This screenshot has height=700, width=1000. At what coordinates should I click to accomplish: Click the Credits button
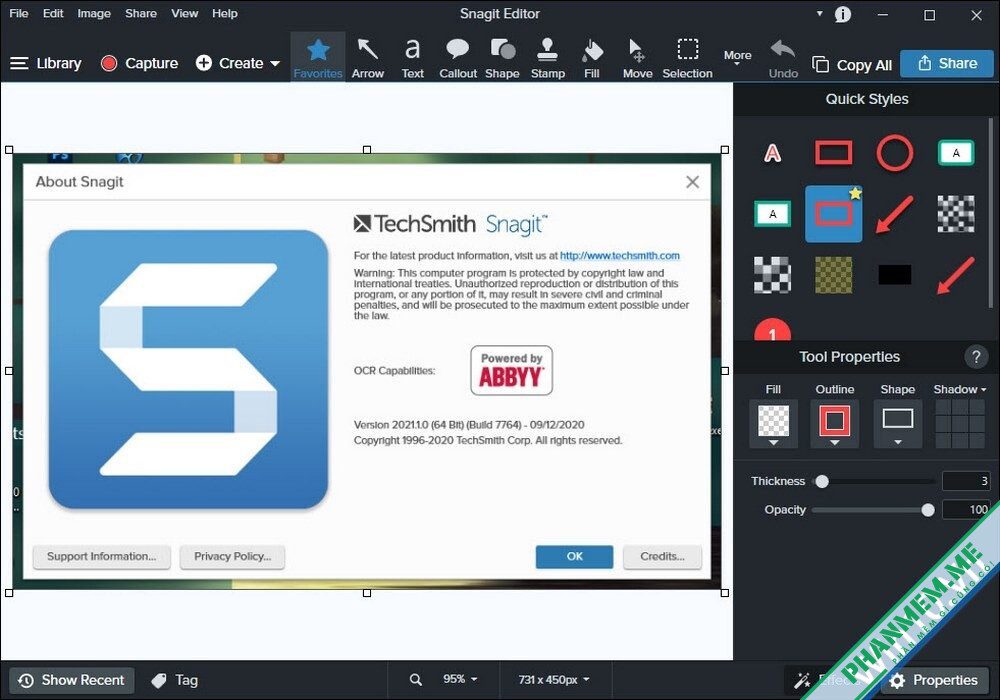[x=662, y=557]
